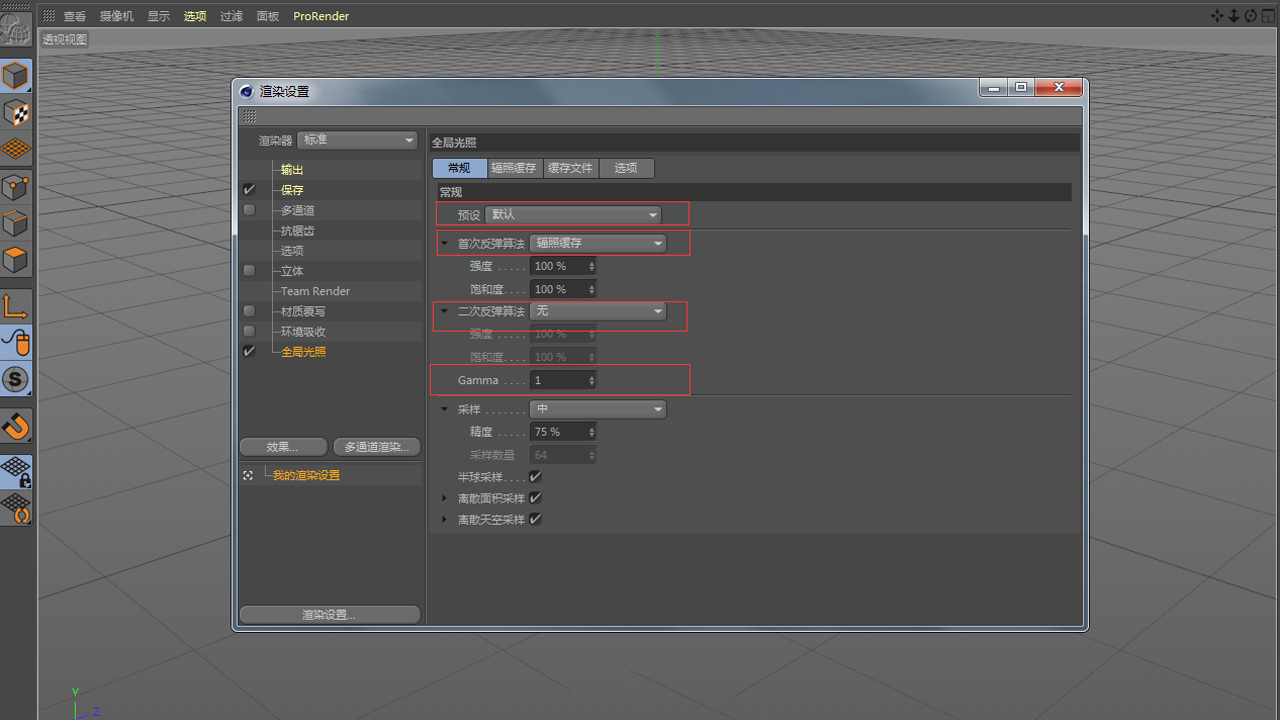The image size is (1280, 720).
Task: Toggle the Enable Axis L-shaped icon
Action: click(x=16, y=306)
